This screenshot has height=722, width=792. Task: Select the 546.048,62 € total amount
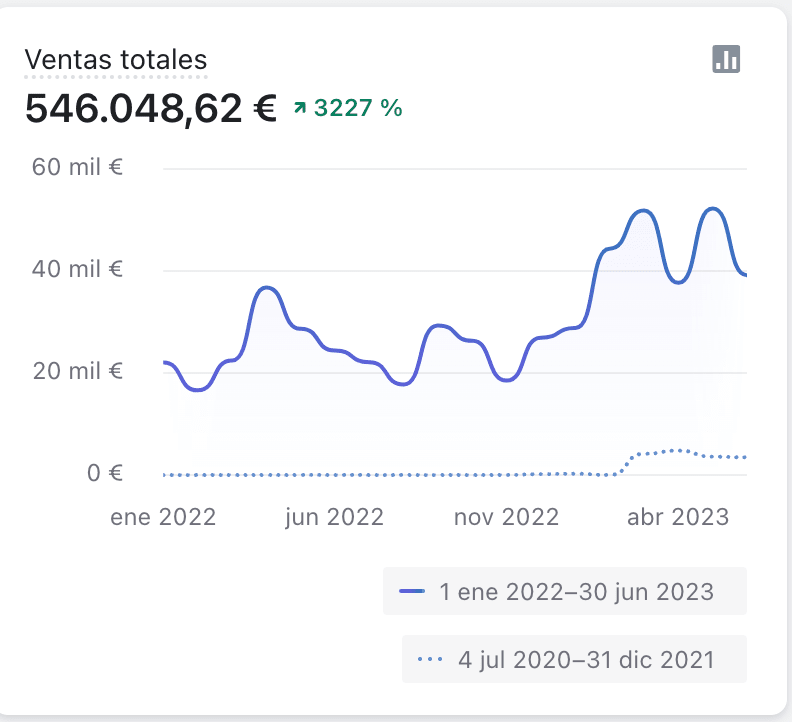click(150, 108)
